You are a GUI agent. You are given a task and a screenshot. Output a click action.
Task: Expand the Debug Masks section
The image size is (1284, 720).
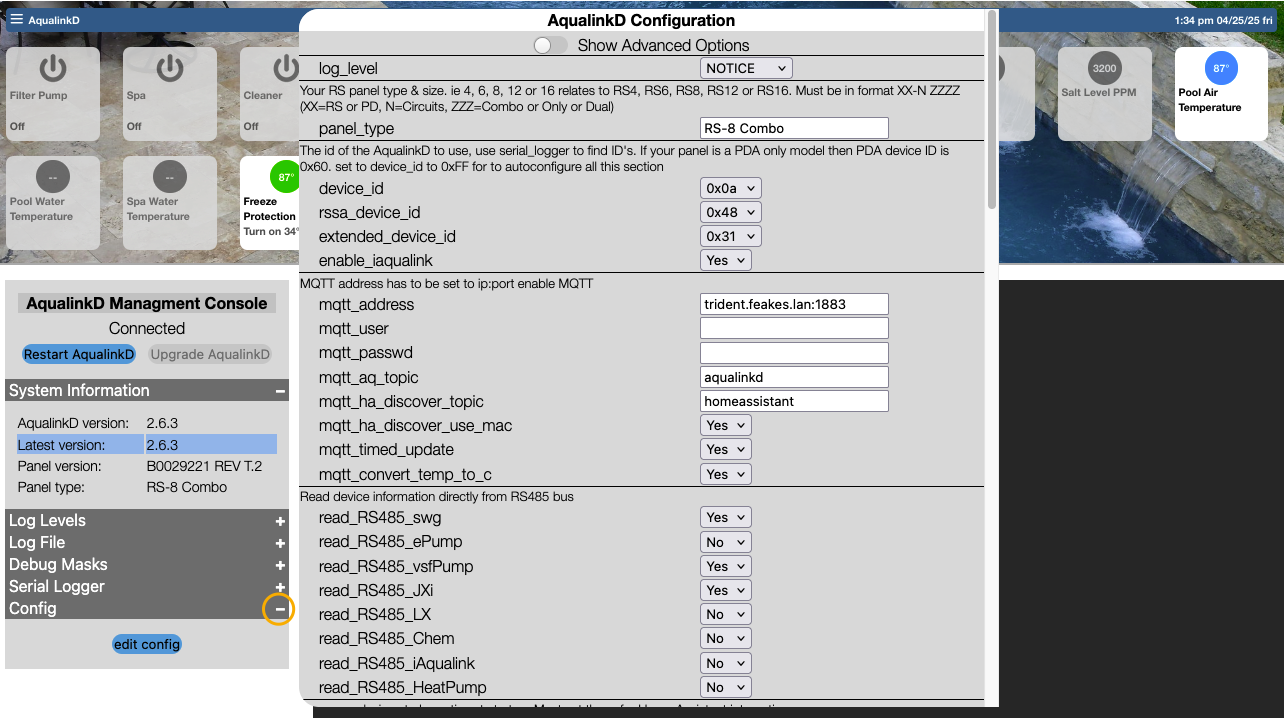[280, 565]
